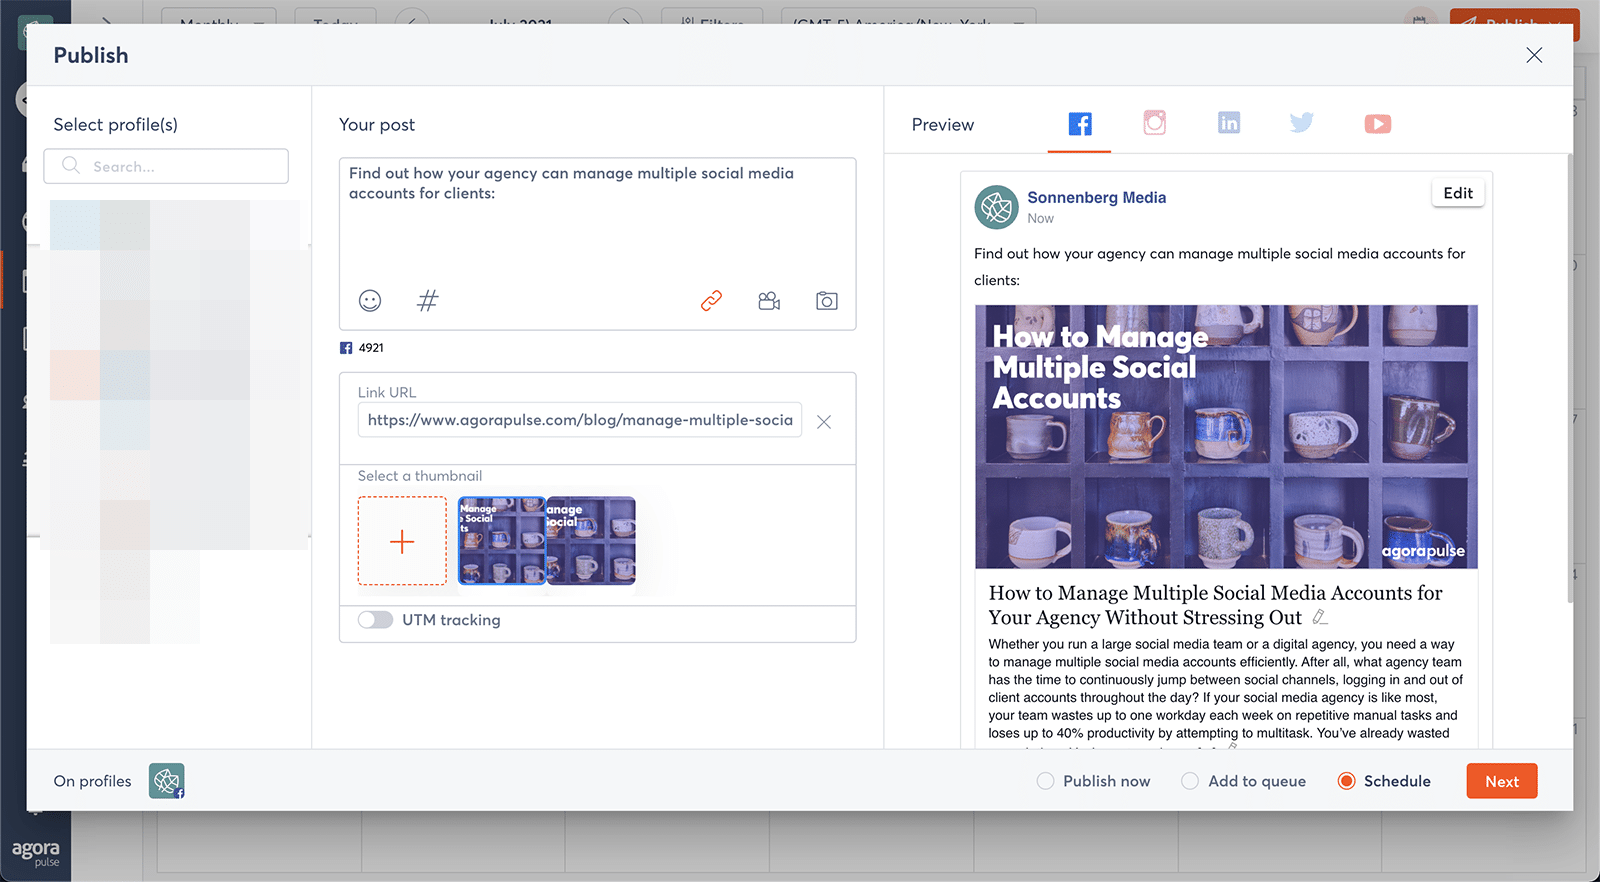Image resolution: width=1600 pixels, height=882 pixels.
Task: Clear the Link URL field with X
Action: (x=824, y=422)
